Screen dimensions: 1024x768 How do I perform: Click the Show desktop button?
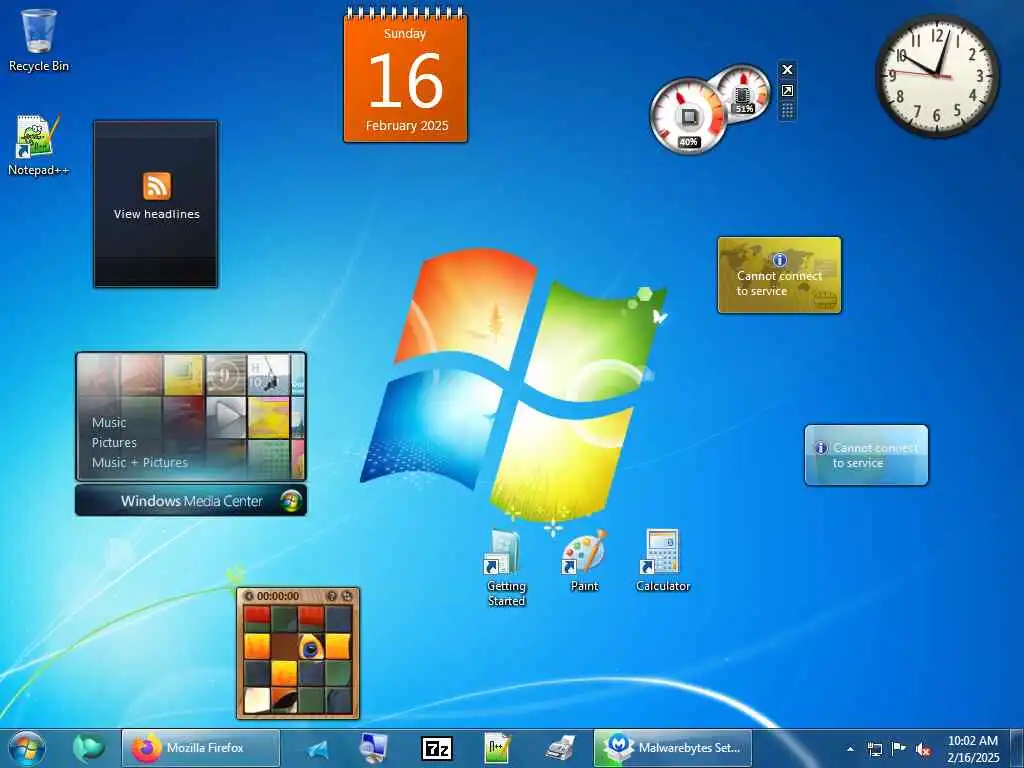point(1017,748)
